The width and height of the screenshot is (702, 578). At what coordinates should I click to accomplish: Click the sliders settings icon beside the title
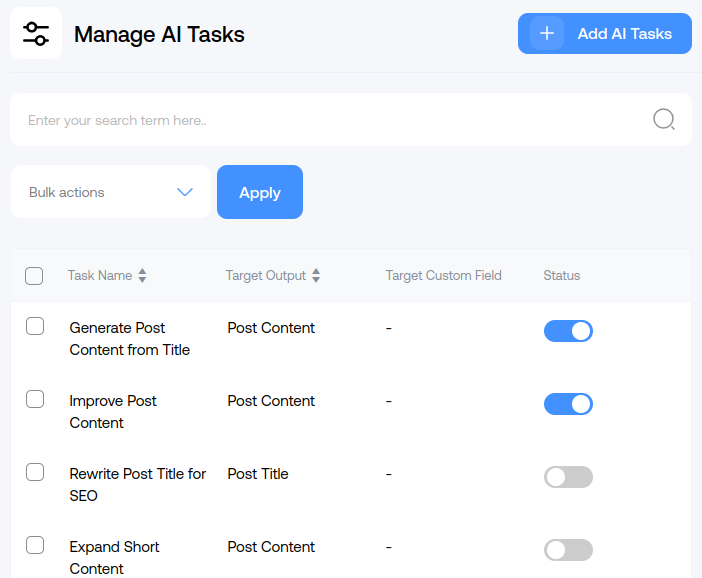[36, 33]
